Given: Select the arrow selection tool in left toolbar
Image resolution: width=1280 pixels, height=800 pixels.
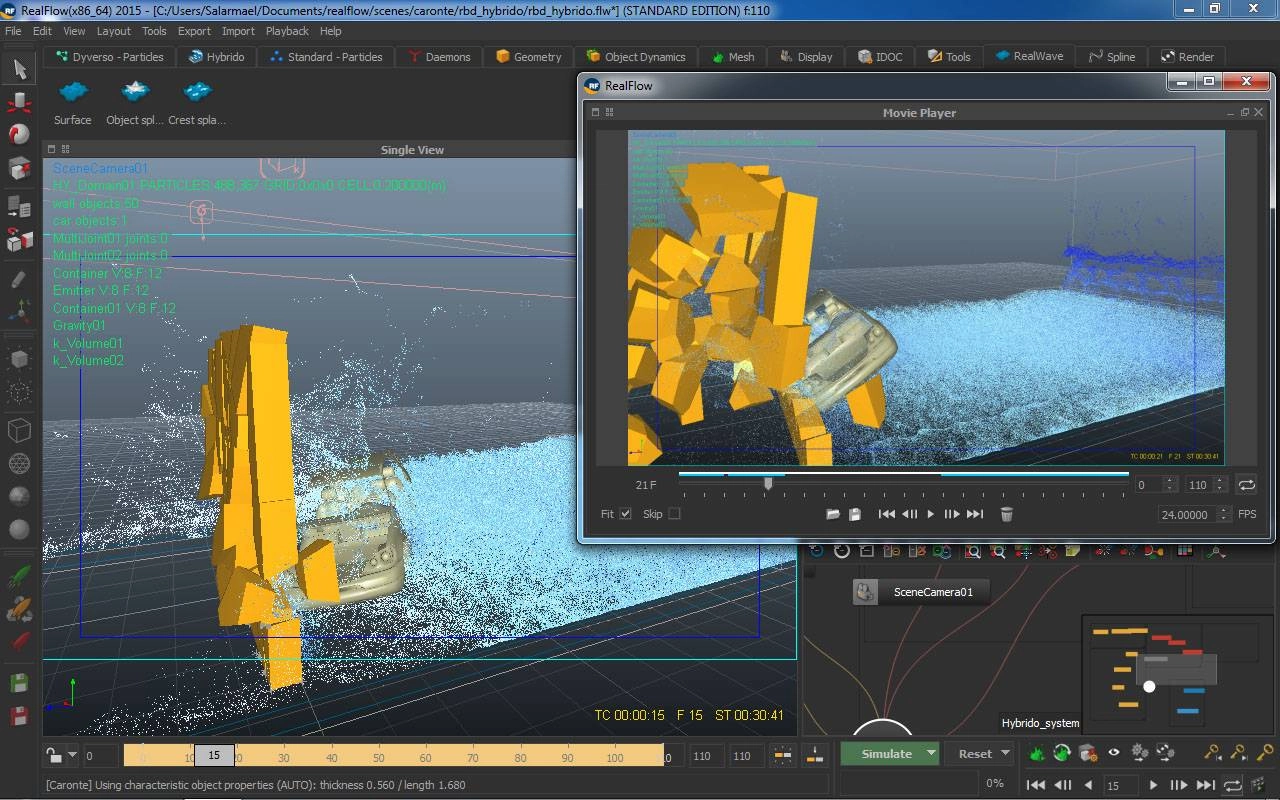Looking at the screenshot, I should tap(20, 69).
